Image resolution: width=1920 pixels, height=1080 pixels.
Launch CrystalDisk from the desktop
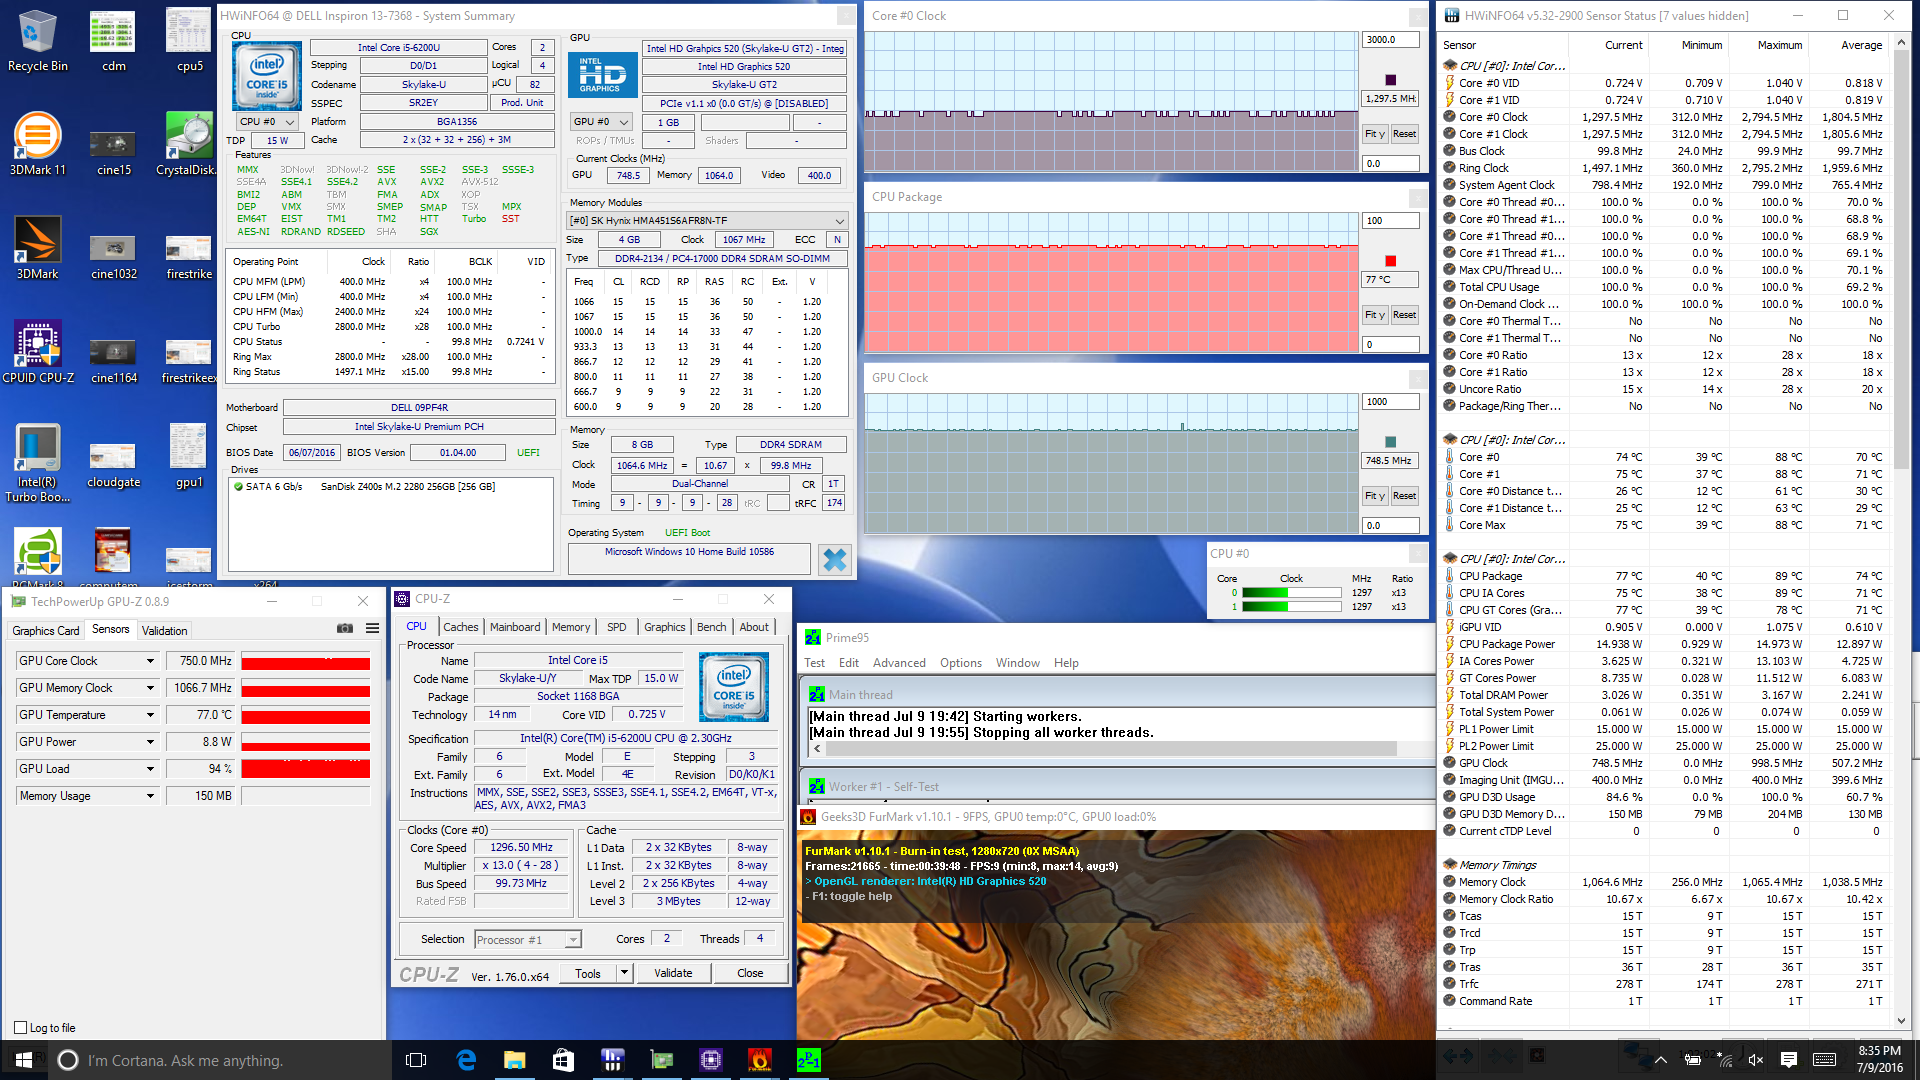(188, 144)
